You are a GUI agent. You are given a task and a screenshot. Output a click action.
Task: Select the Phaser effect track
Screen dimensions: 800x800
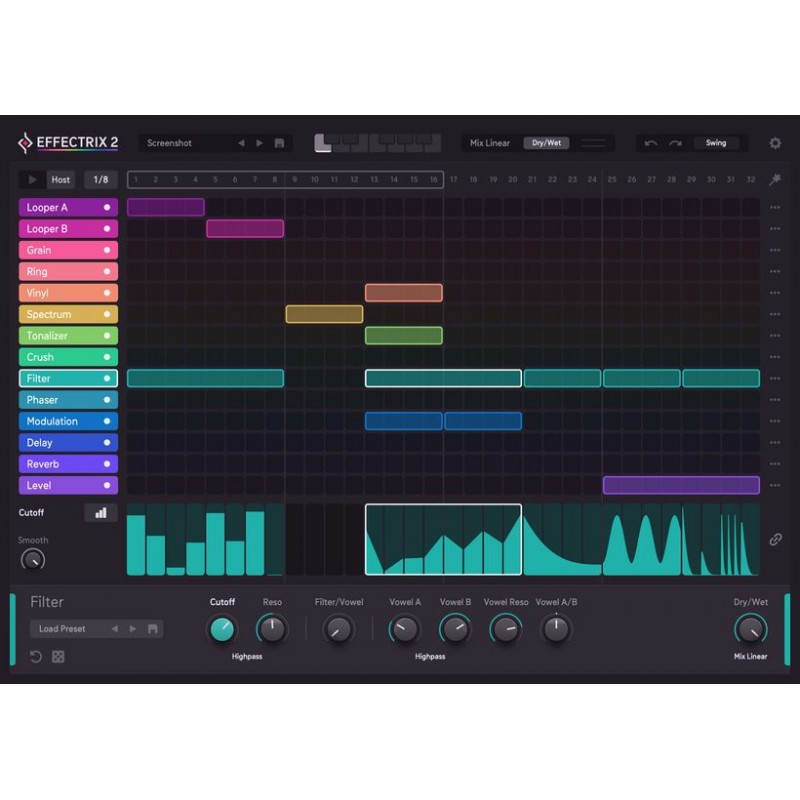tap(60, 400)
